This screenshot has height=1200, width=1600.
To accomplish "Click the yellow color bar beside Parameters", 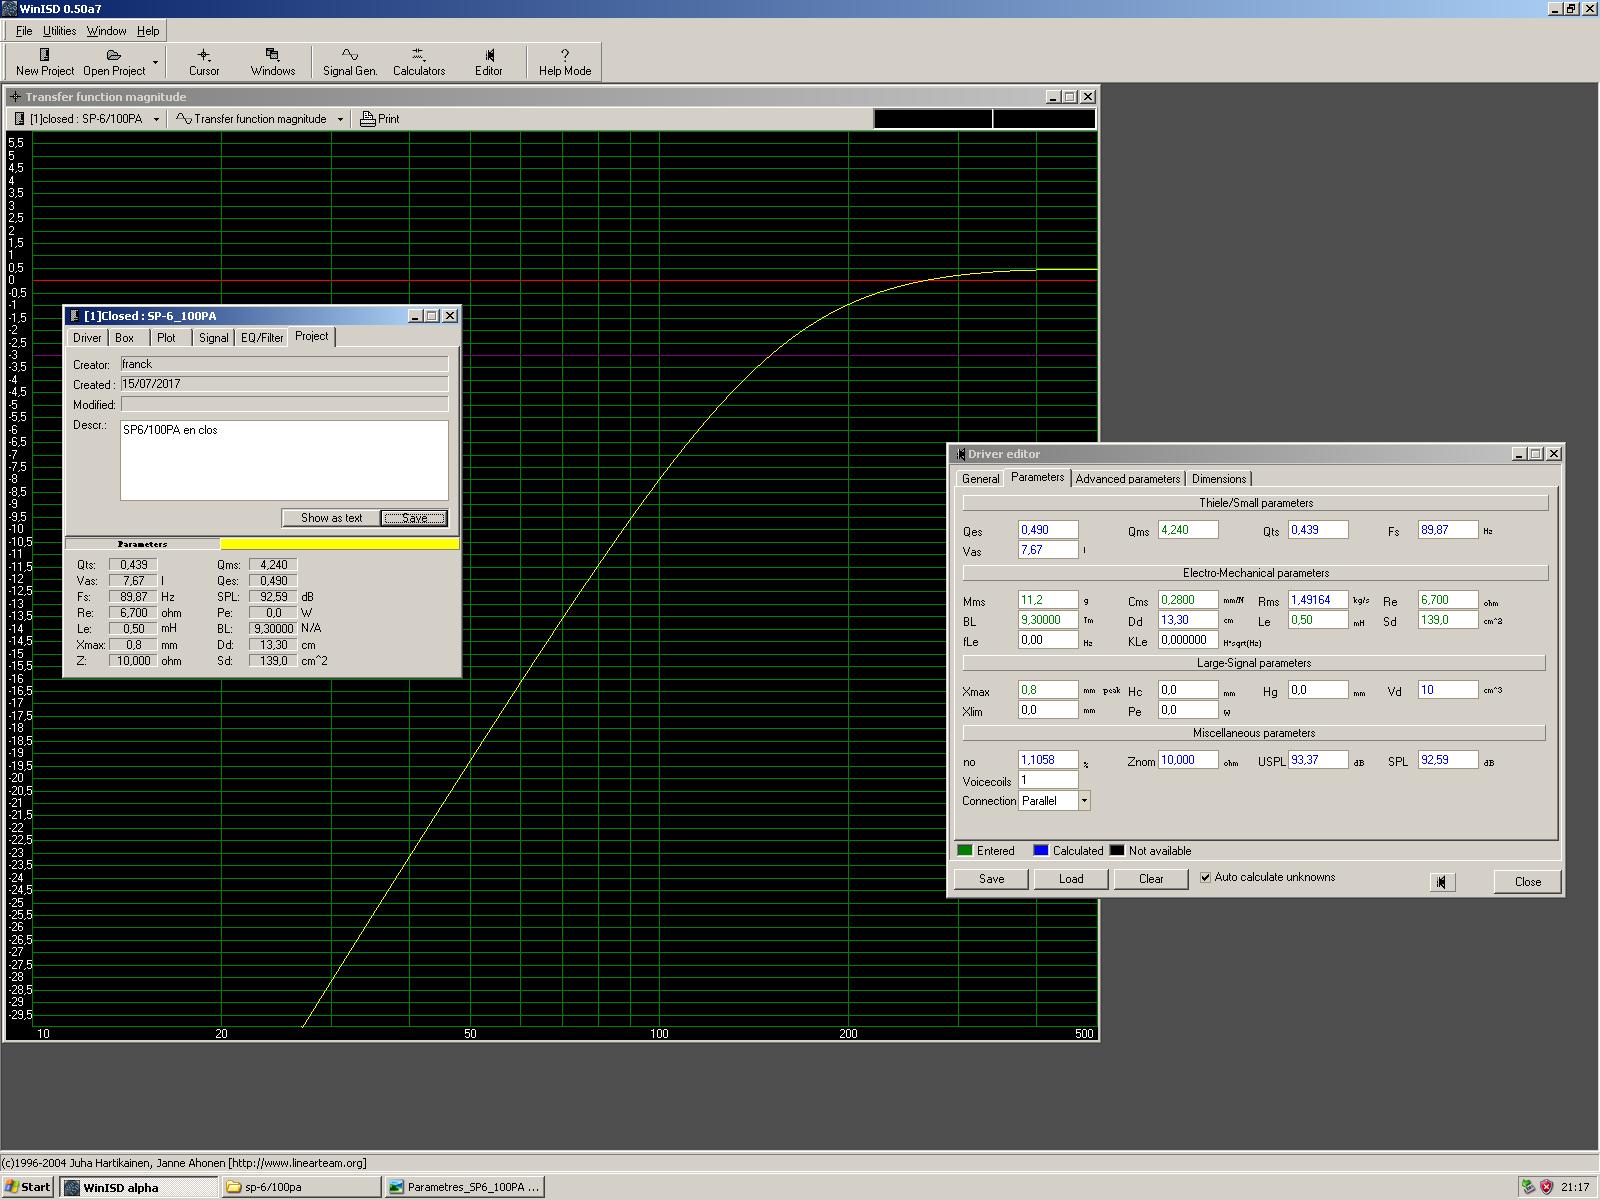I will point(339,544).
